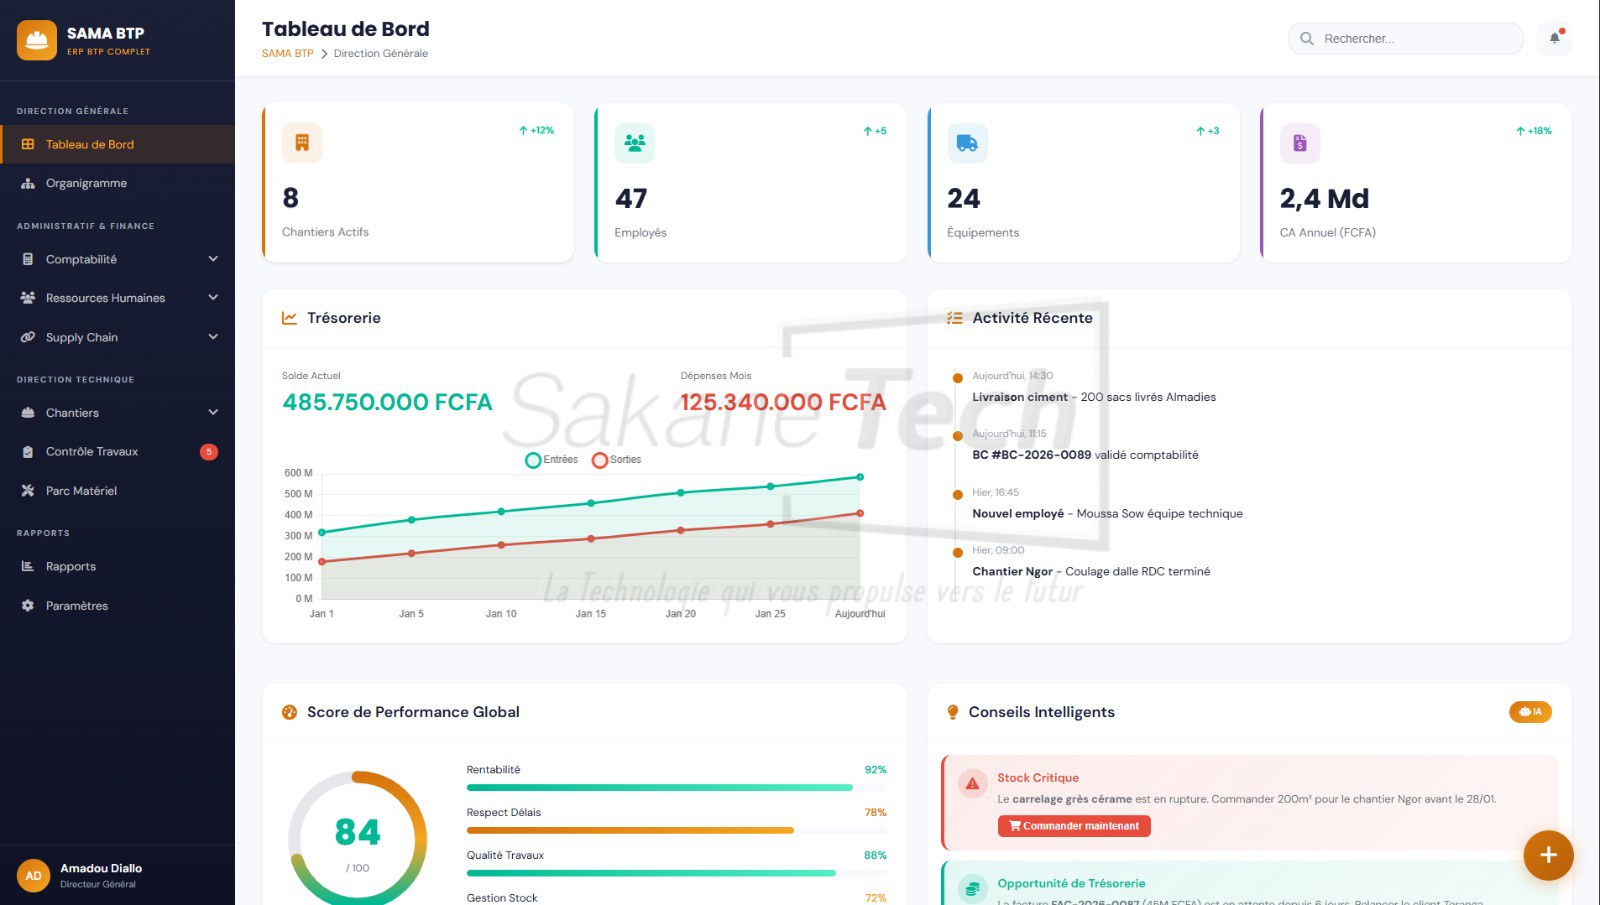Click the Chantier Ngor activity entry
This screenshot has width=1600, height=905.
(x=1091, y=572)
